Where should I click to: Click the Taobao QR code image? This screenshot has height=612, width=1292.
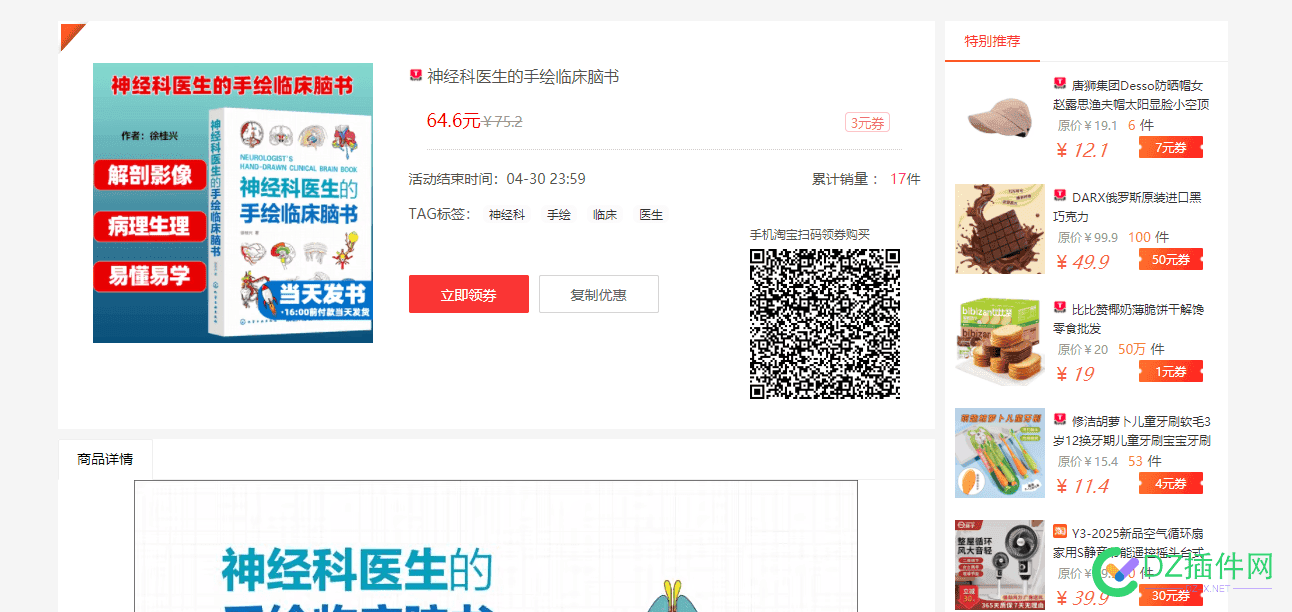[825, 324]
